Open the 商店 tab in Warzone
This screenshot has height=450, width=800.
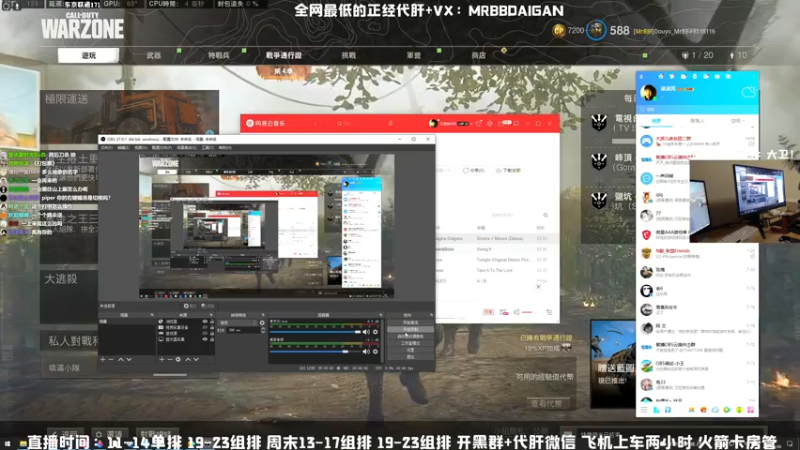coord(479,55)
